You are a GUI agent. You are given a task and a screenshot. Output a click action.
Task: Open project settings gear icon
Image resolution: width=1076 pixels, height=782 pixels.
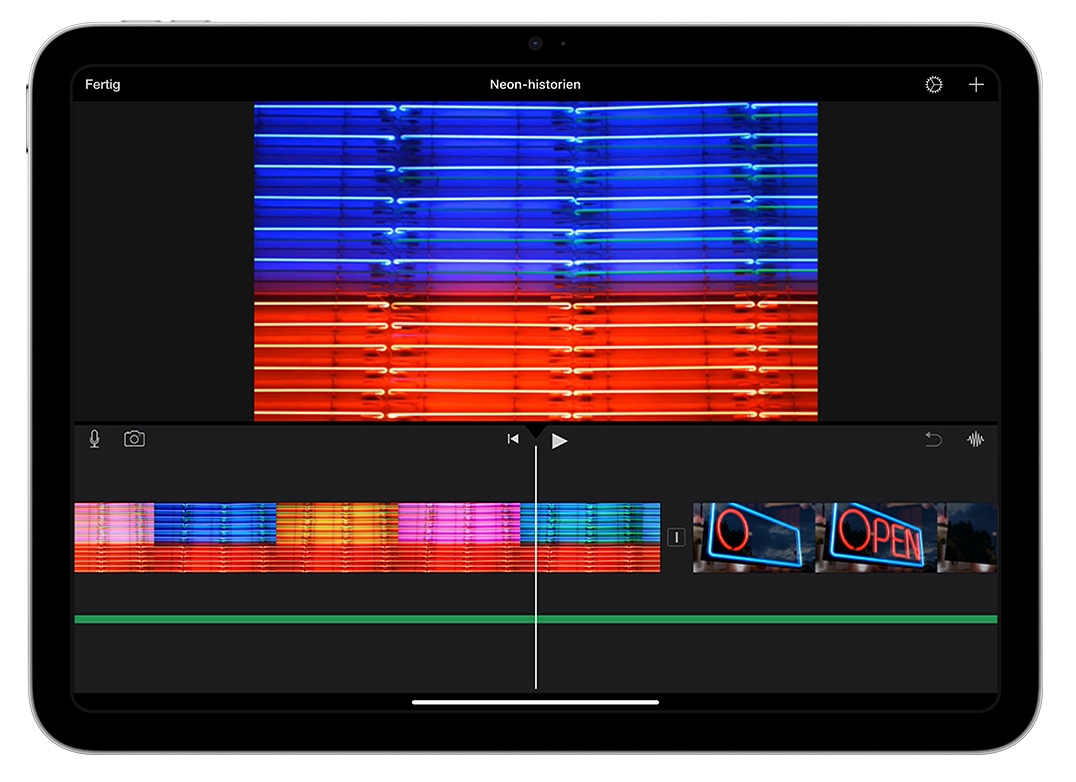pos(933,84)
